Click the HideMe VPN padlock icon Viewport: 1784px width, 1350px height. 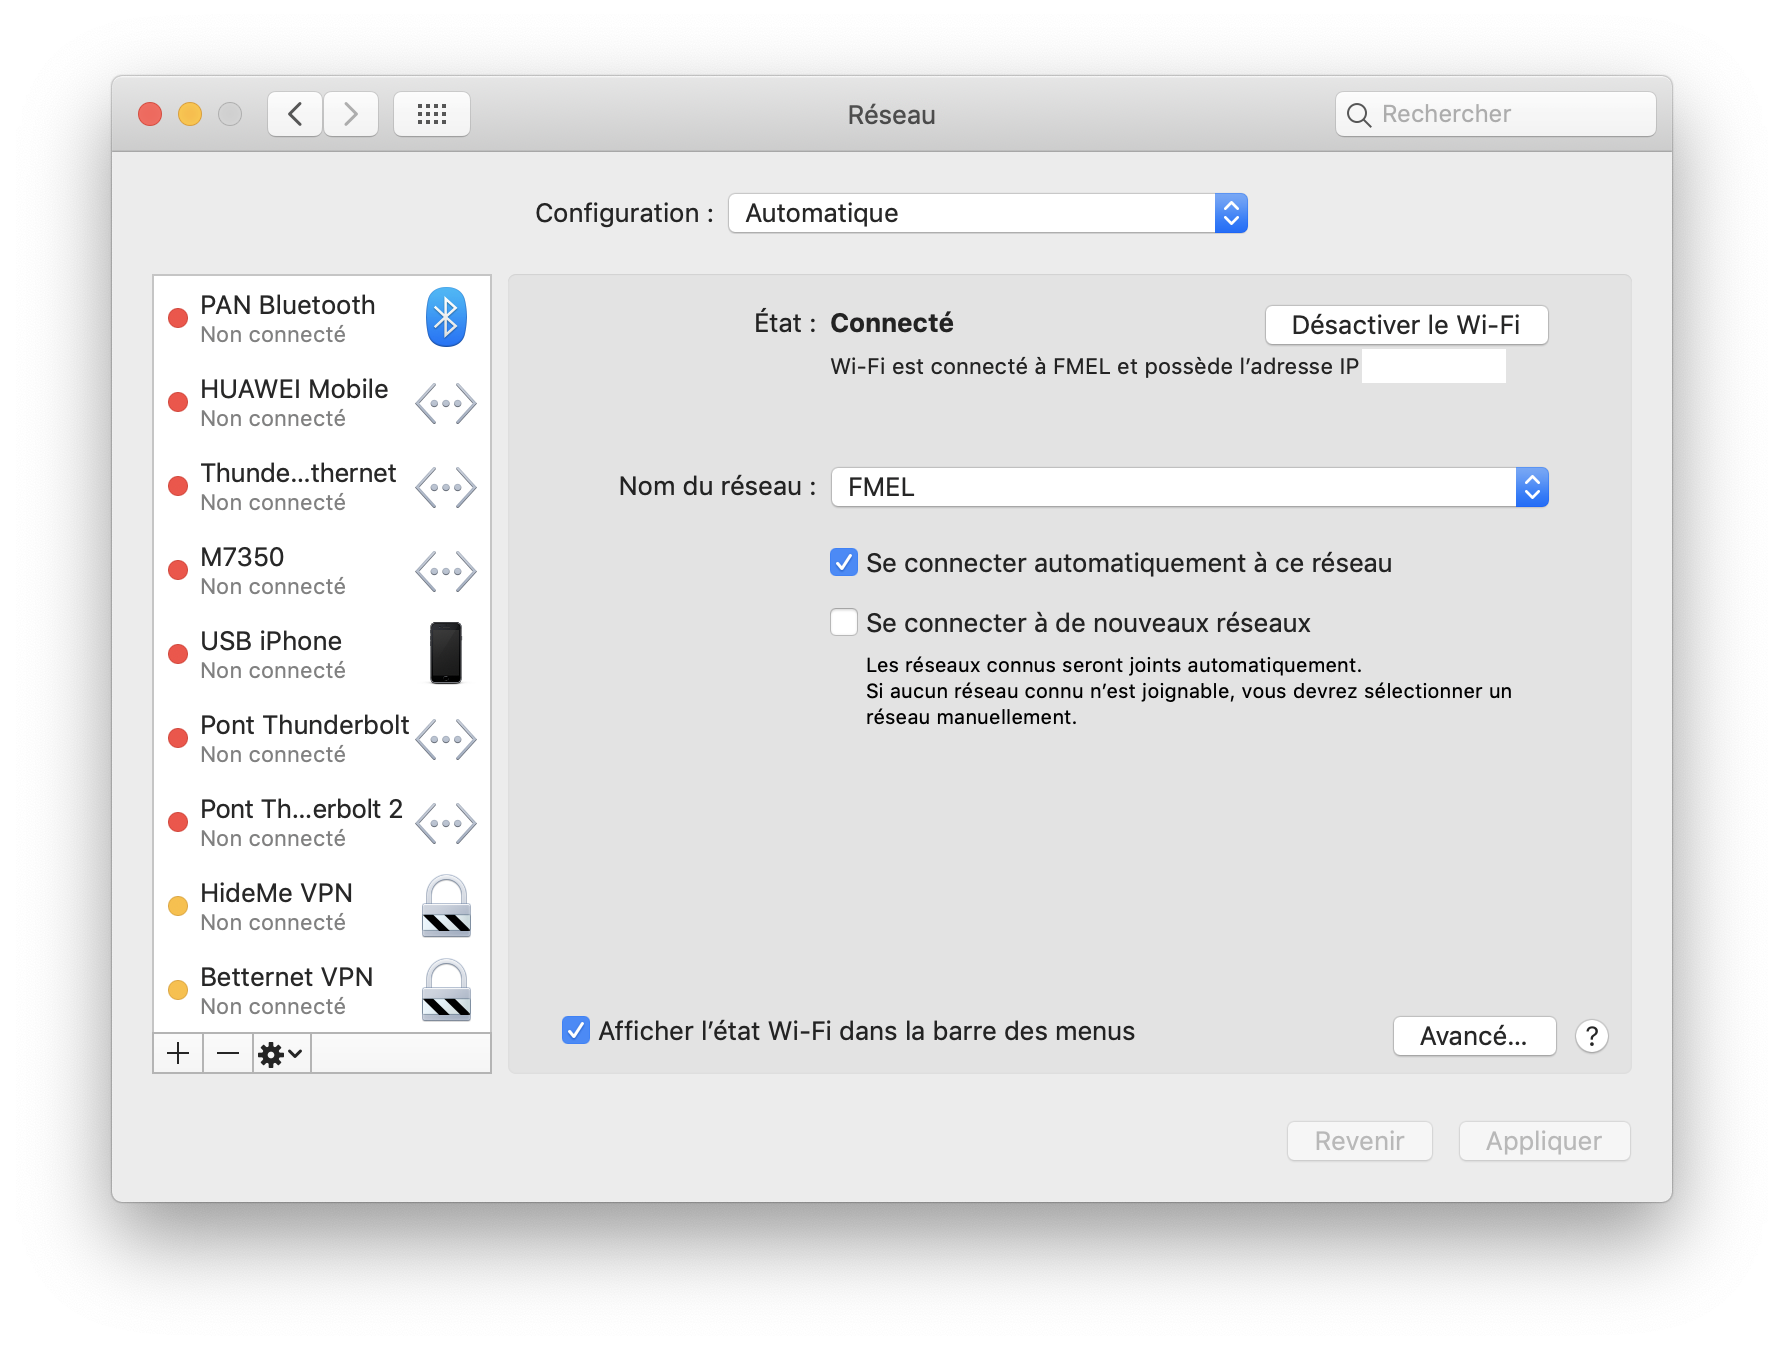(x=446, y=906)
